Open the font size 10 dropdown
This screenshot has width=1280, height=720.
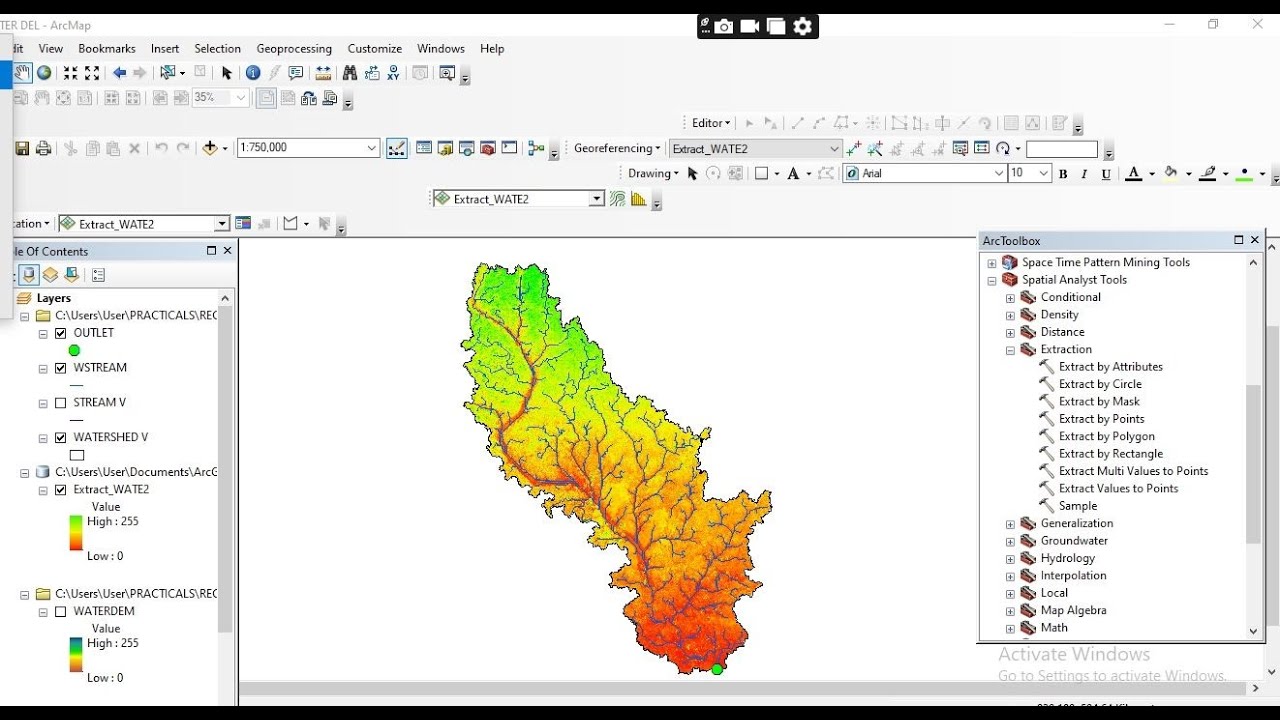pyautogui.click(x=1044, y=174)
